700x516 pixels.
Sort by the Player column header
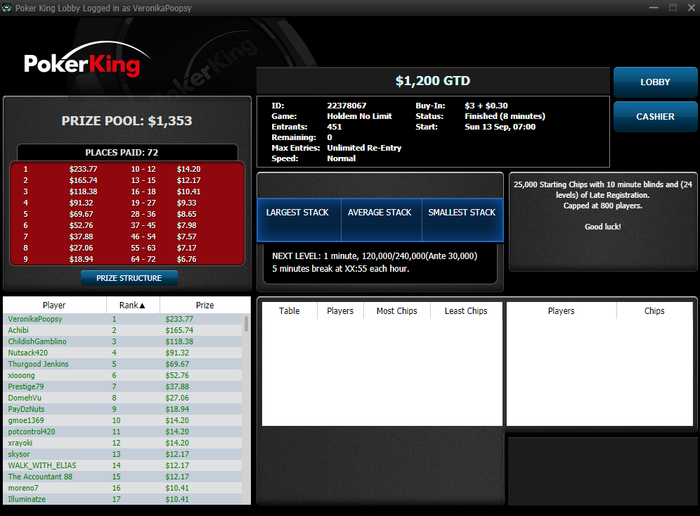tap(54, 305)
